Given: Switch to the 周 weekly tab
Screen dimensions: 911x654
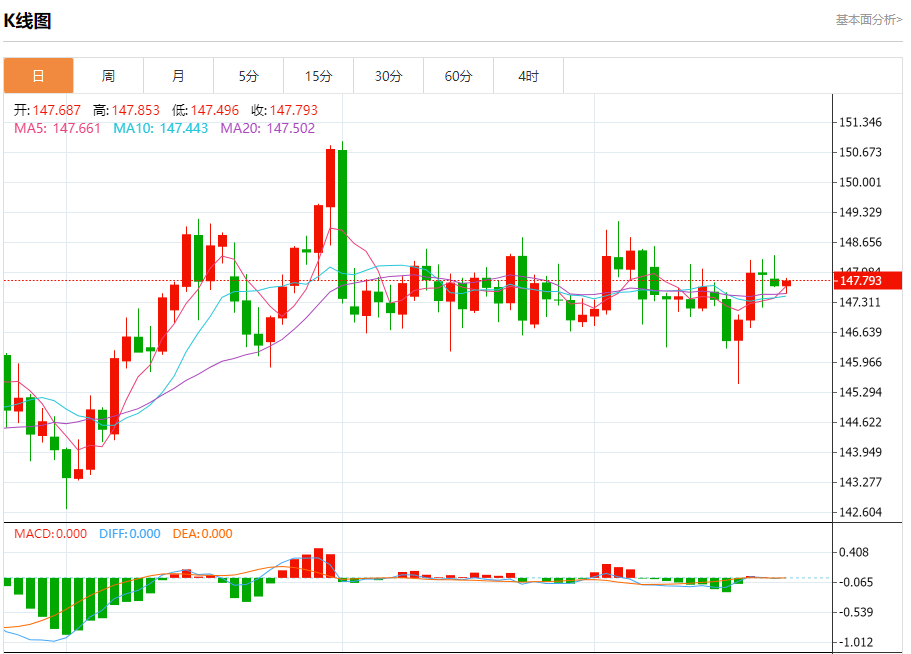Looking at the screenshot, I should 108,76.
